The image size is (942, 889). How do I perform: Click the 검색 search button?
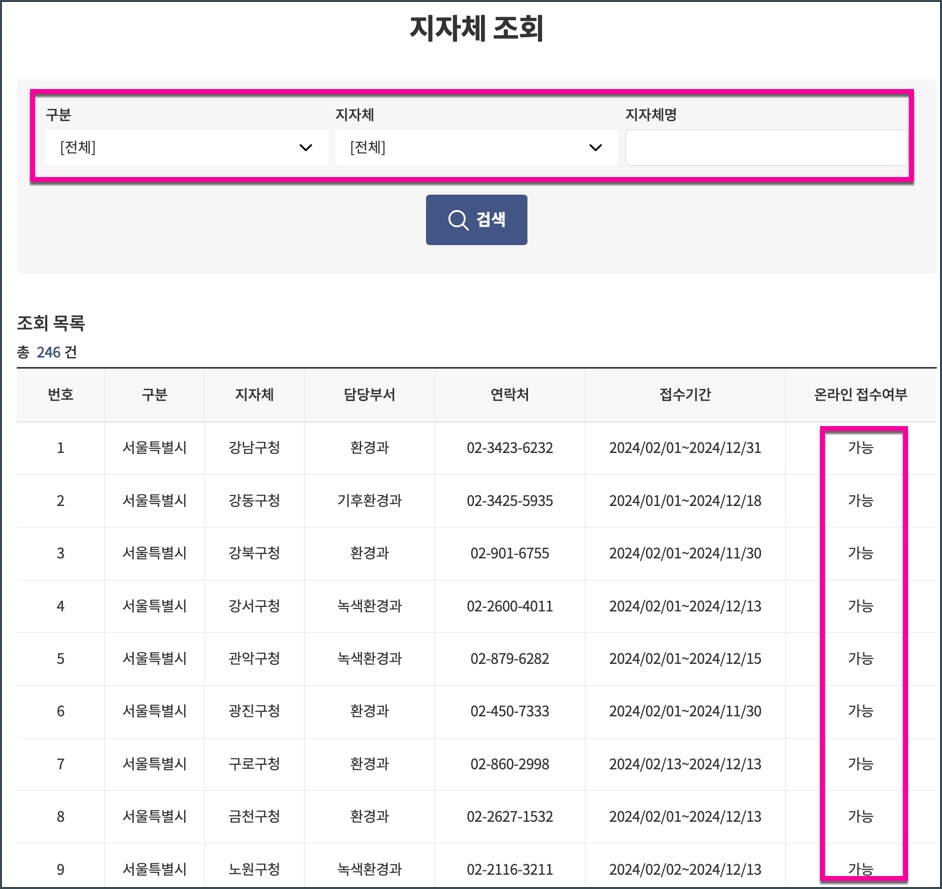point(476,220)
